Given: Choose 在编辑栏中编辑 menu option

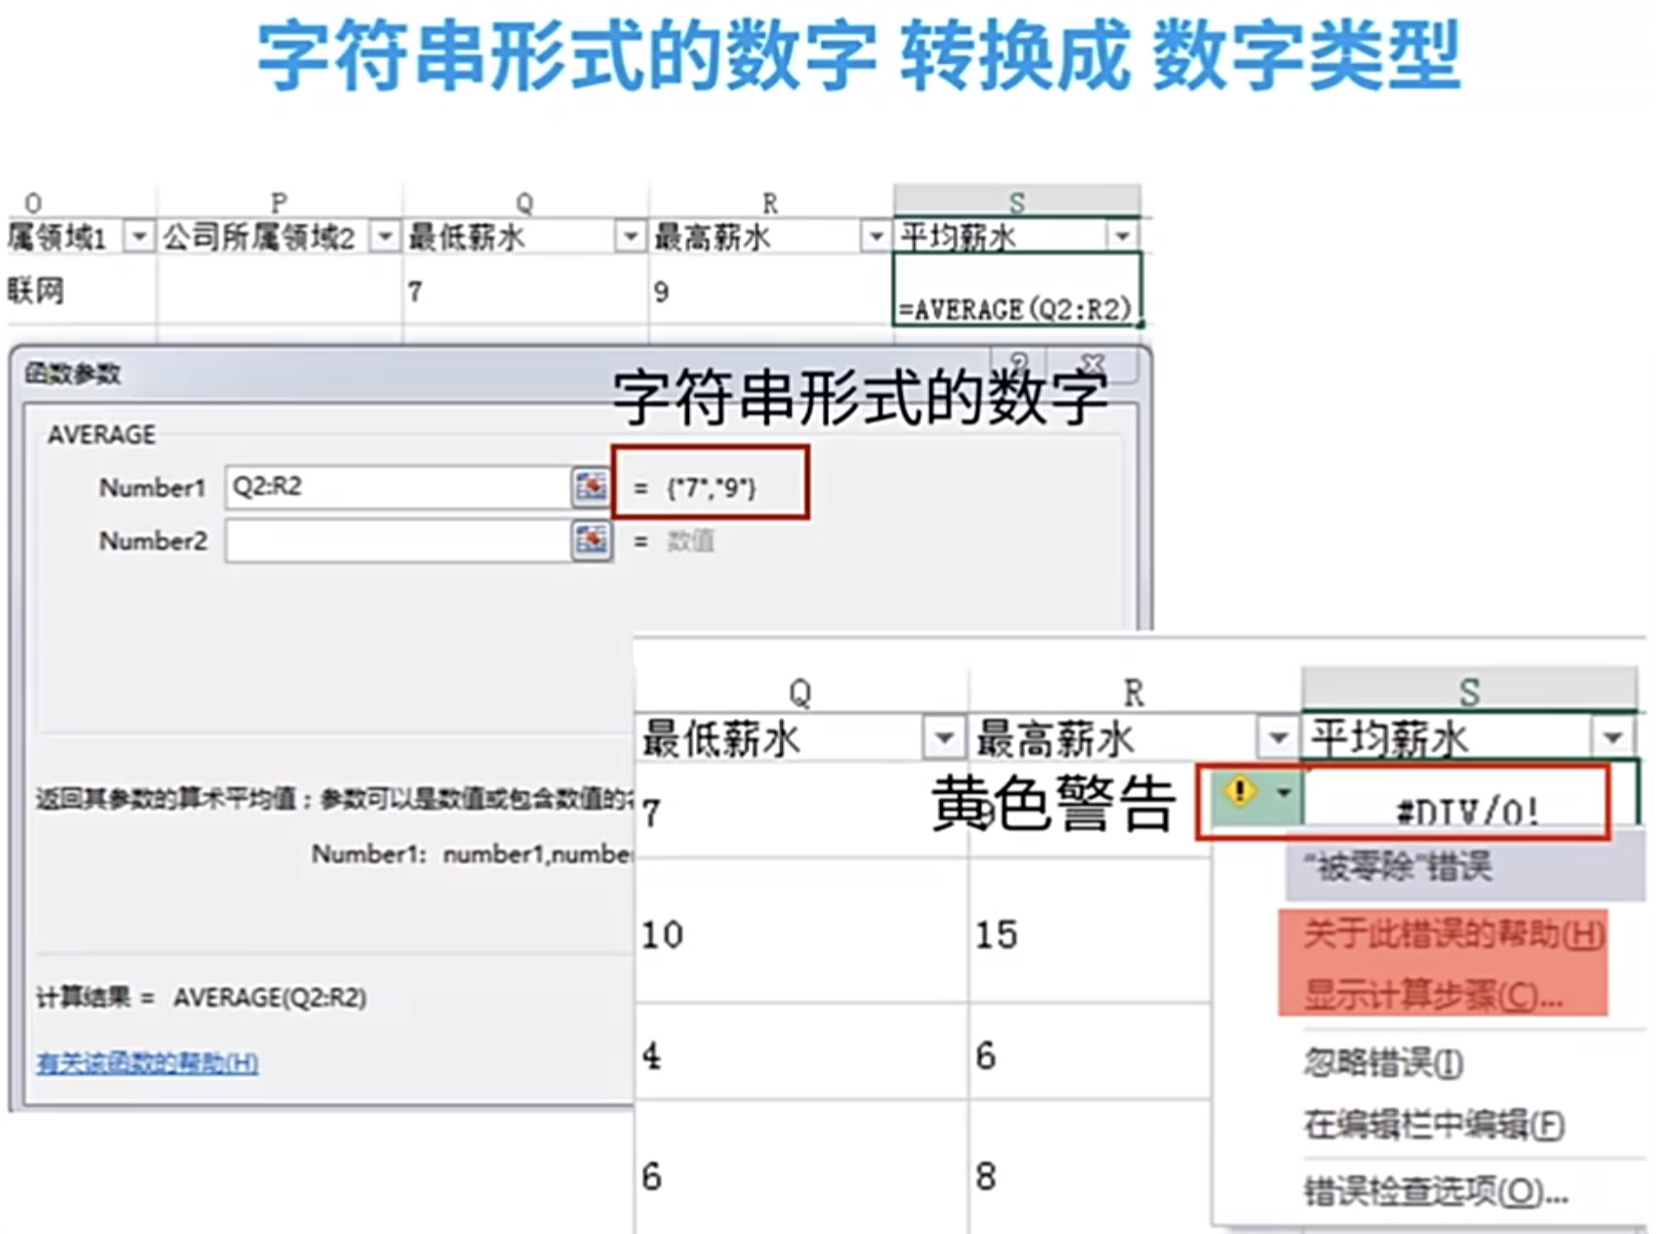Looking at the screenshot, I should (x=1433, y=1125).
